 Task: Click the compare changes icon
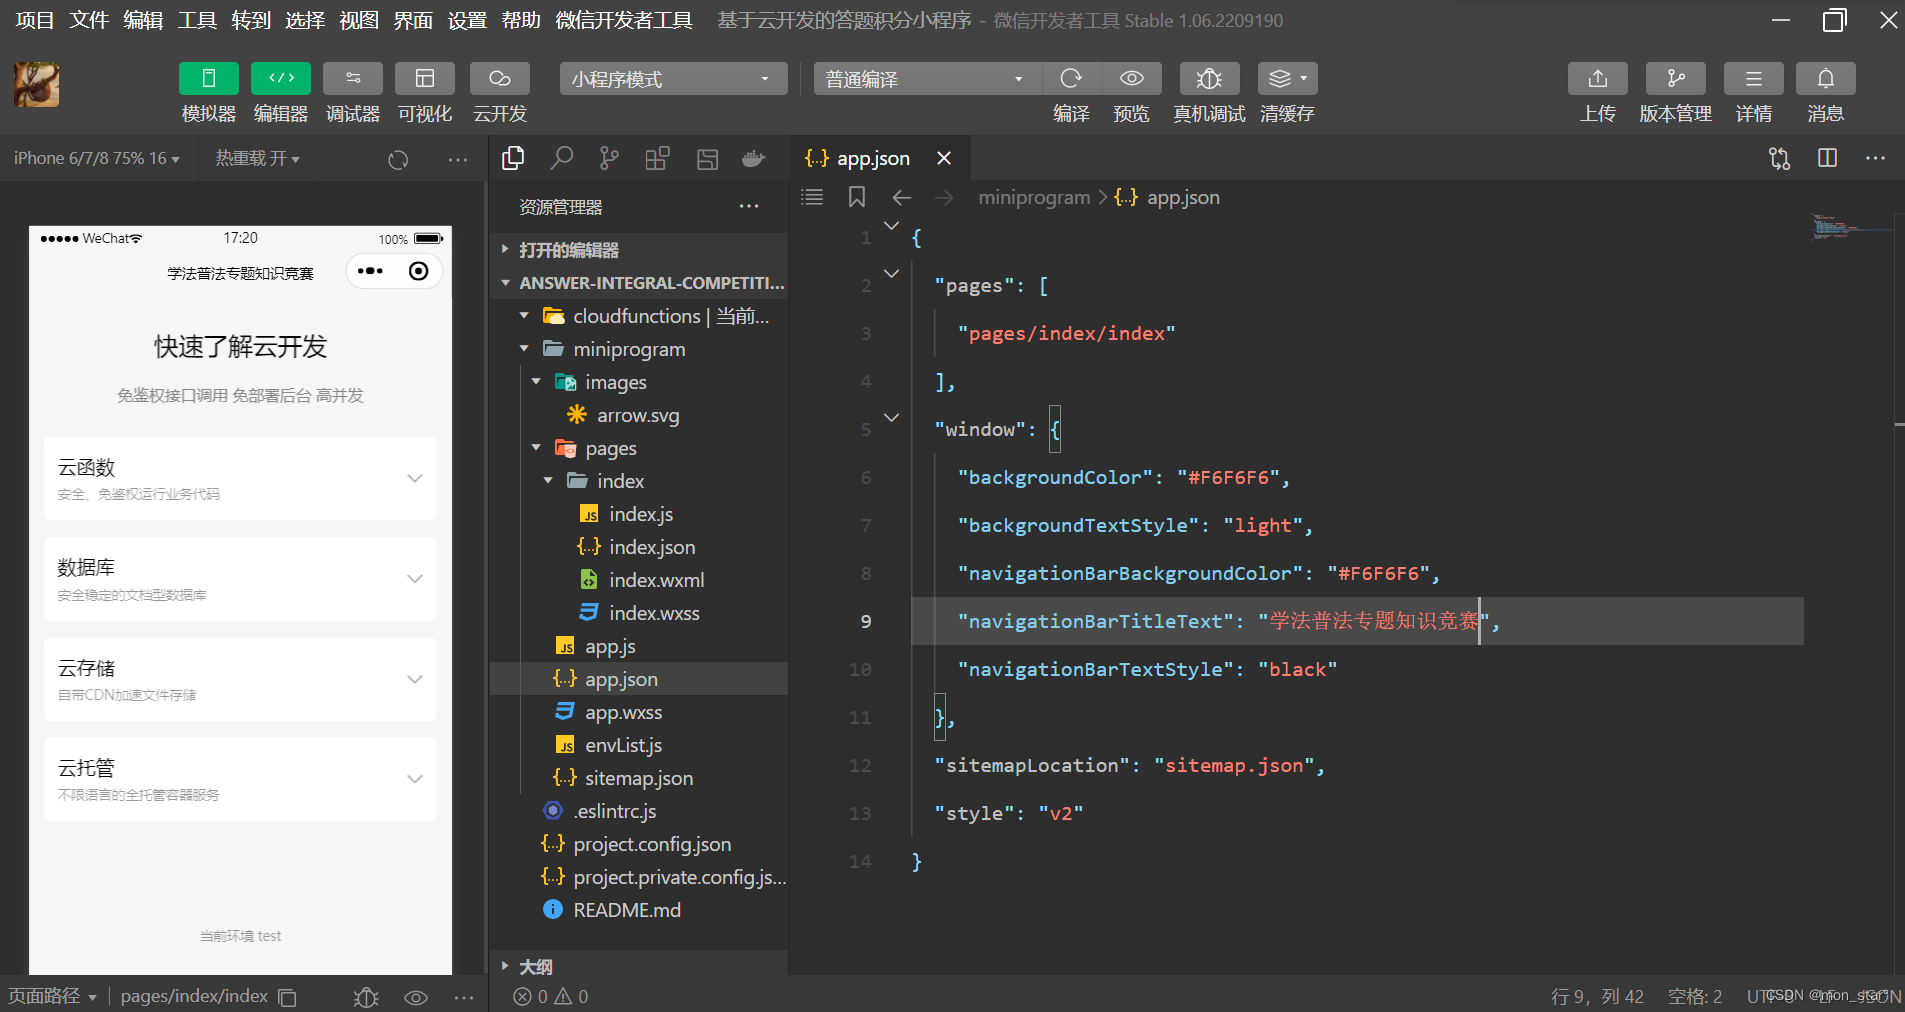pos(1779,158)
